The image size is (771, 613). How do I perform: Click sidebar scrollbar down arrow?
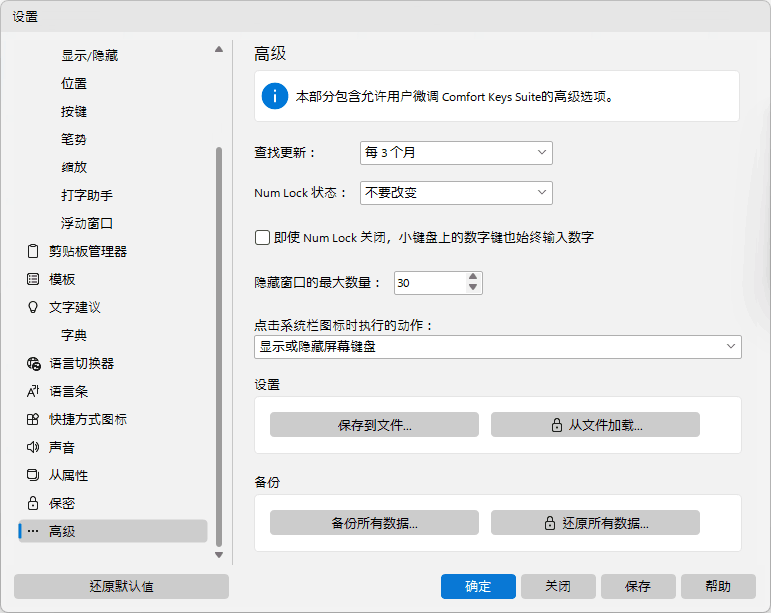(x=219, y=555)
